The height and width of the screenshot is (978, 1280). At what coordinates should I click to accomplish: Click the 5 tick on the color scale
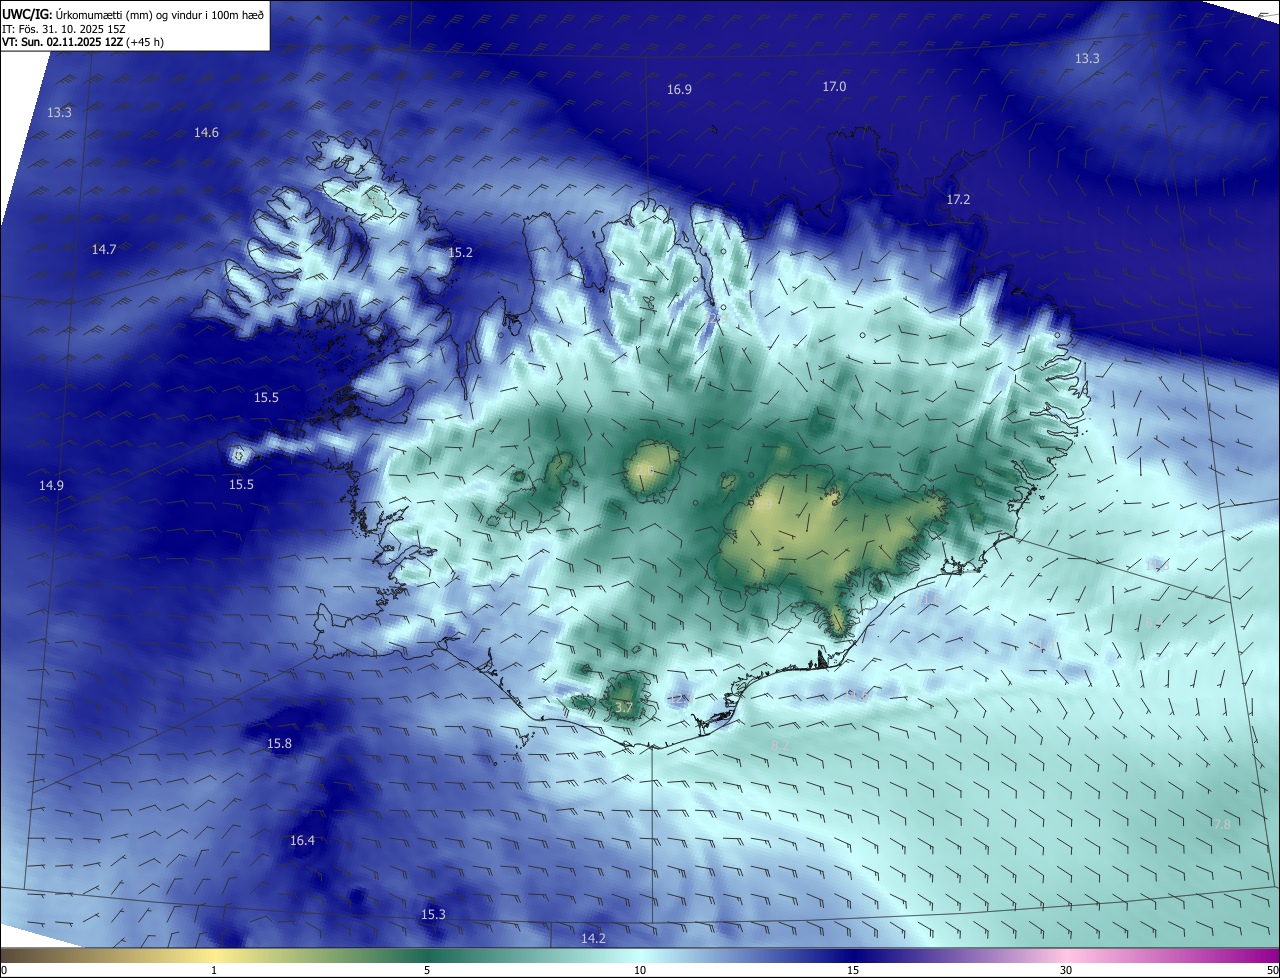pyautogui.click(x=427, y=970)
